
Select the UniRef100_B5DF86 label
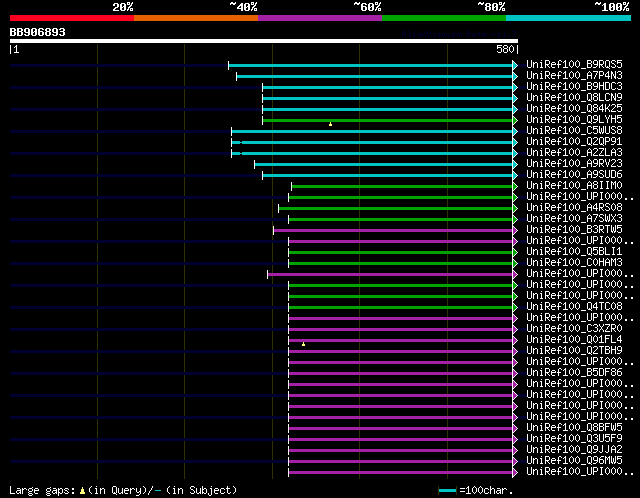pos(574,373)
